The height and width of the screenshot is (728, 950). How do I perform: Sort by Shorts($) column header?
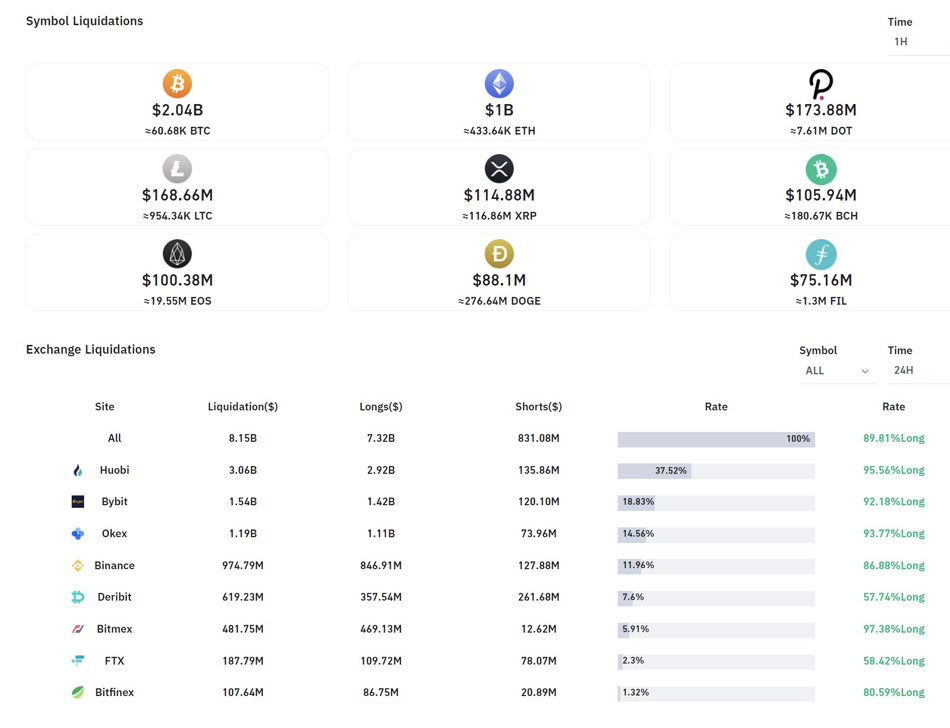tap(538, 407)
